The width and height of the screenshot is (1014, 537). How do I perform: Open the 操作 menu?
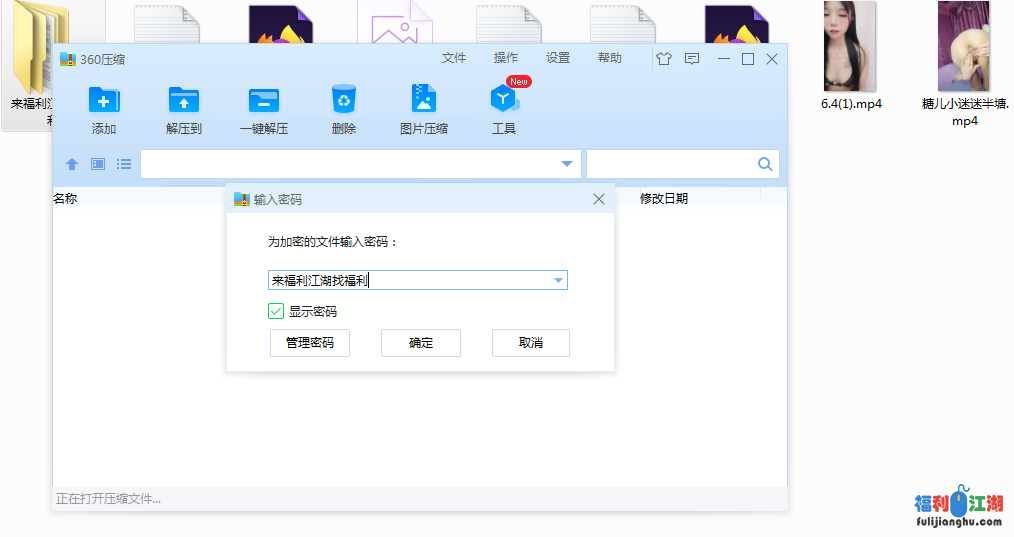[506, 58]
